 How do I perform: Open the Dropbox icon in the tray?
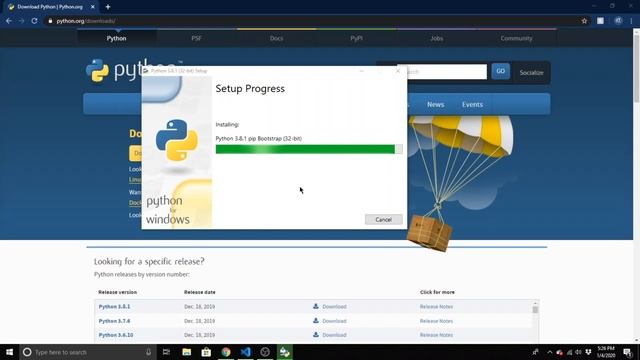(588, 352)
